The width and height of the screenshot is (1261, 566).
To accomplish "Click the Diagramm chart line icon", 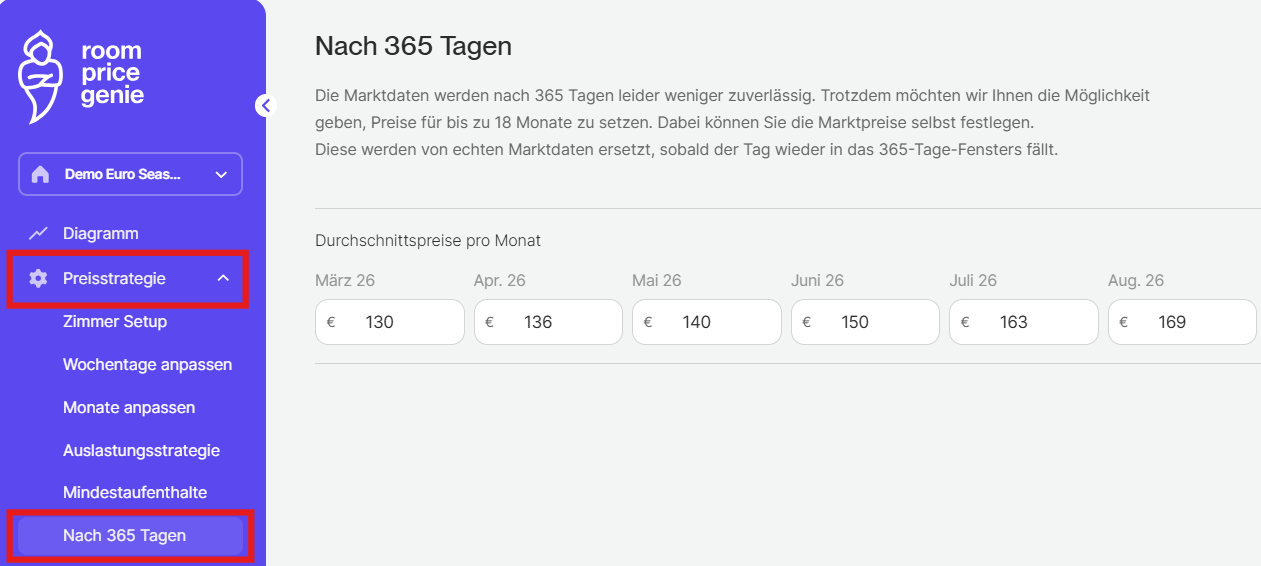I will (x=39, y=233).
